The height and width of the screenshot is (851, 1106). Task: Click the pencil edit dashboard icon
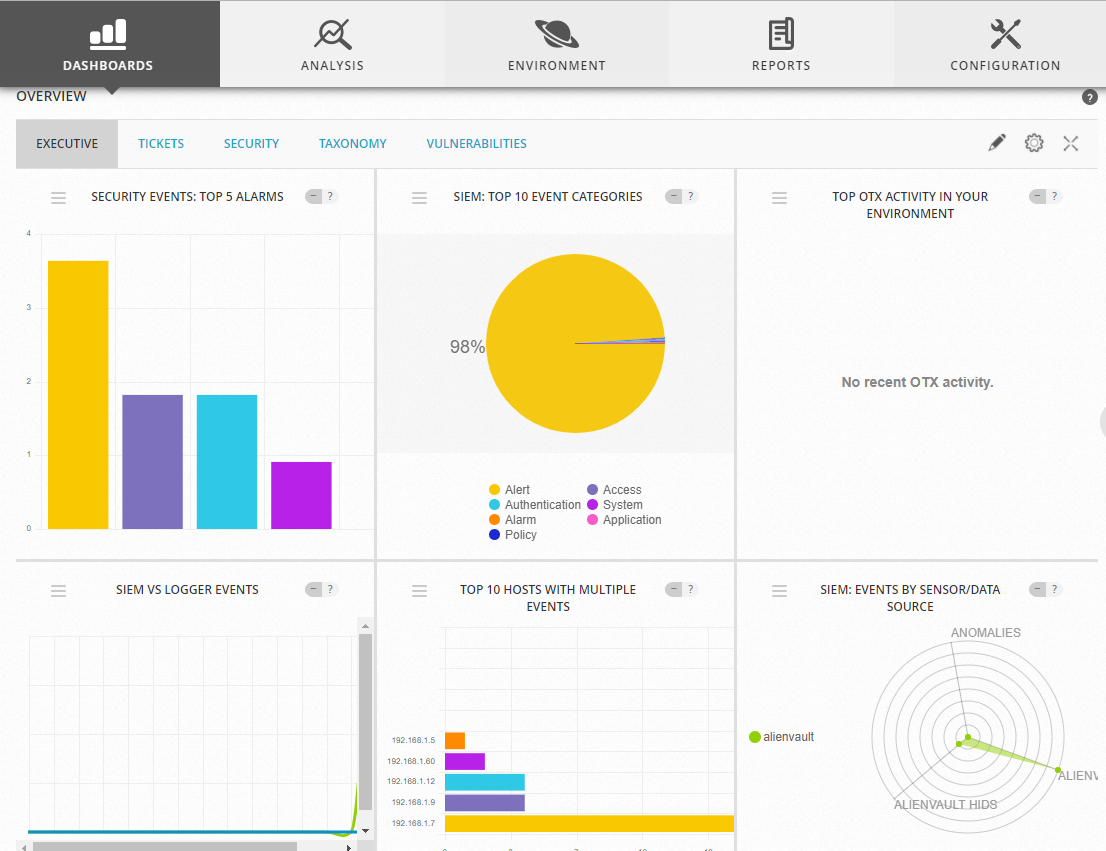click(997, 143)
